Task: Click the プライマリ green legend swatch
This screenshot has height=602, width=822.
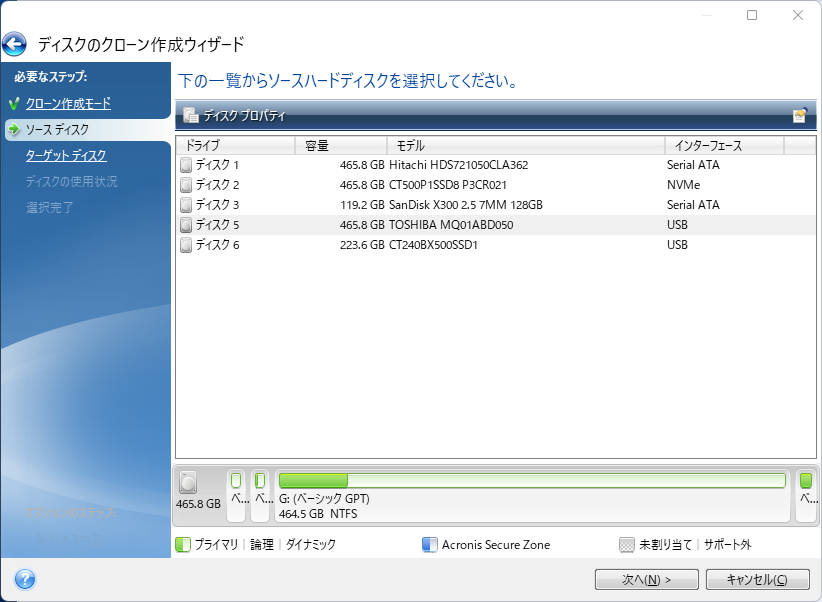Action: tap(183, 545)
